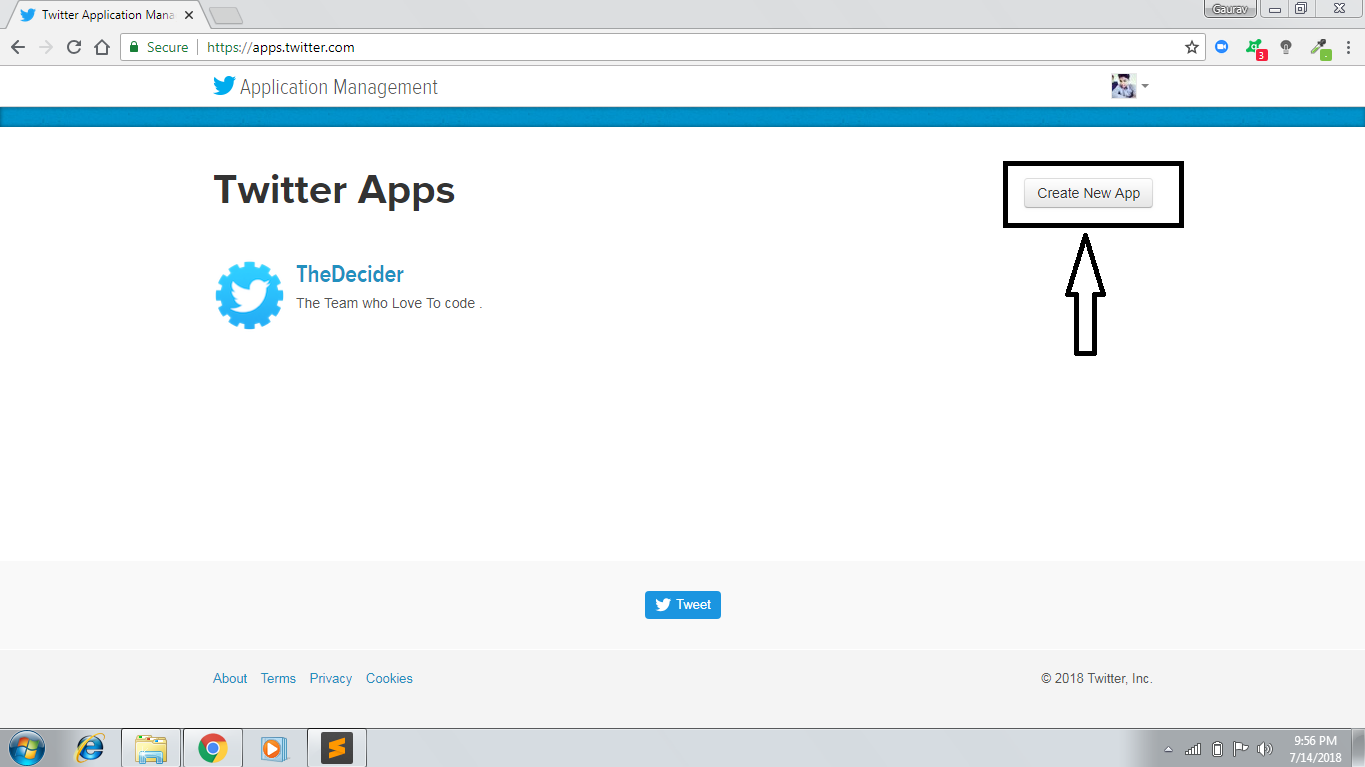Open the Chrome three-dot menu
The image size is (1365, 767).
point(1348,47)
